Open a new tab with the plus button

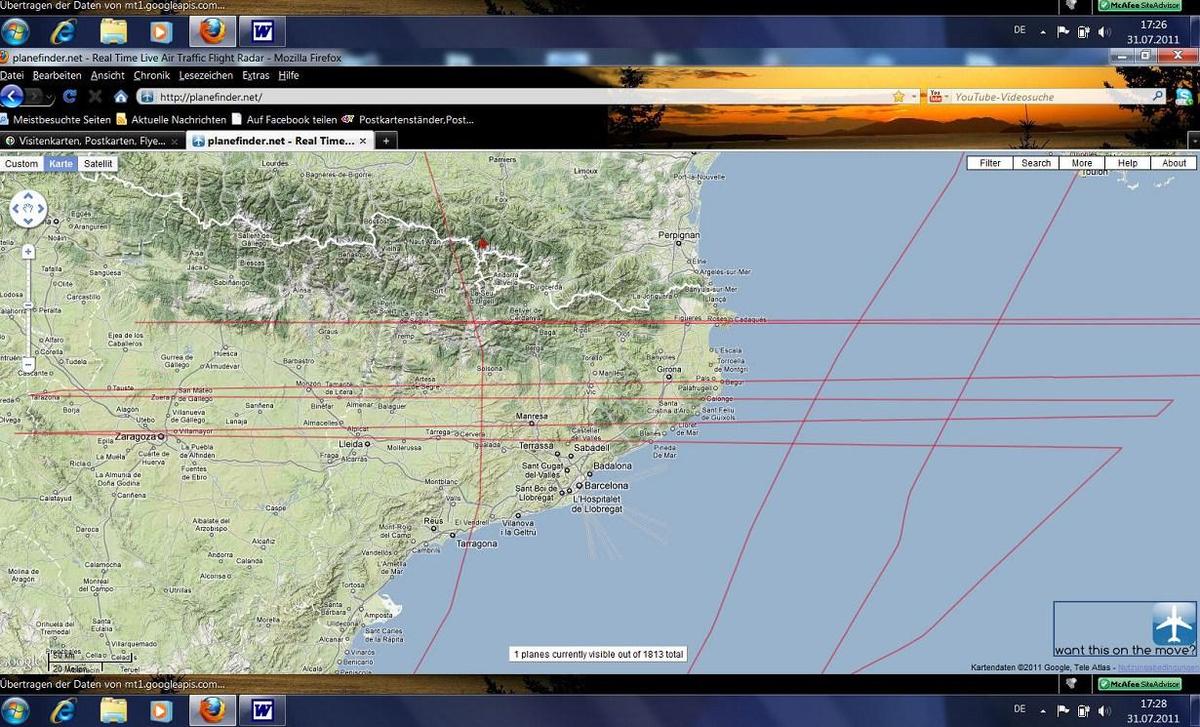click(386, 141)
